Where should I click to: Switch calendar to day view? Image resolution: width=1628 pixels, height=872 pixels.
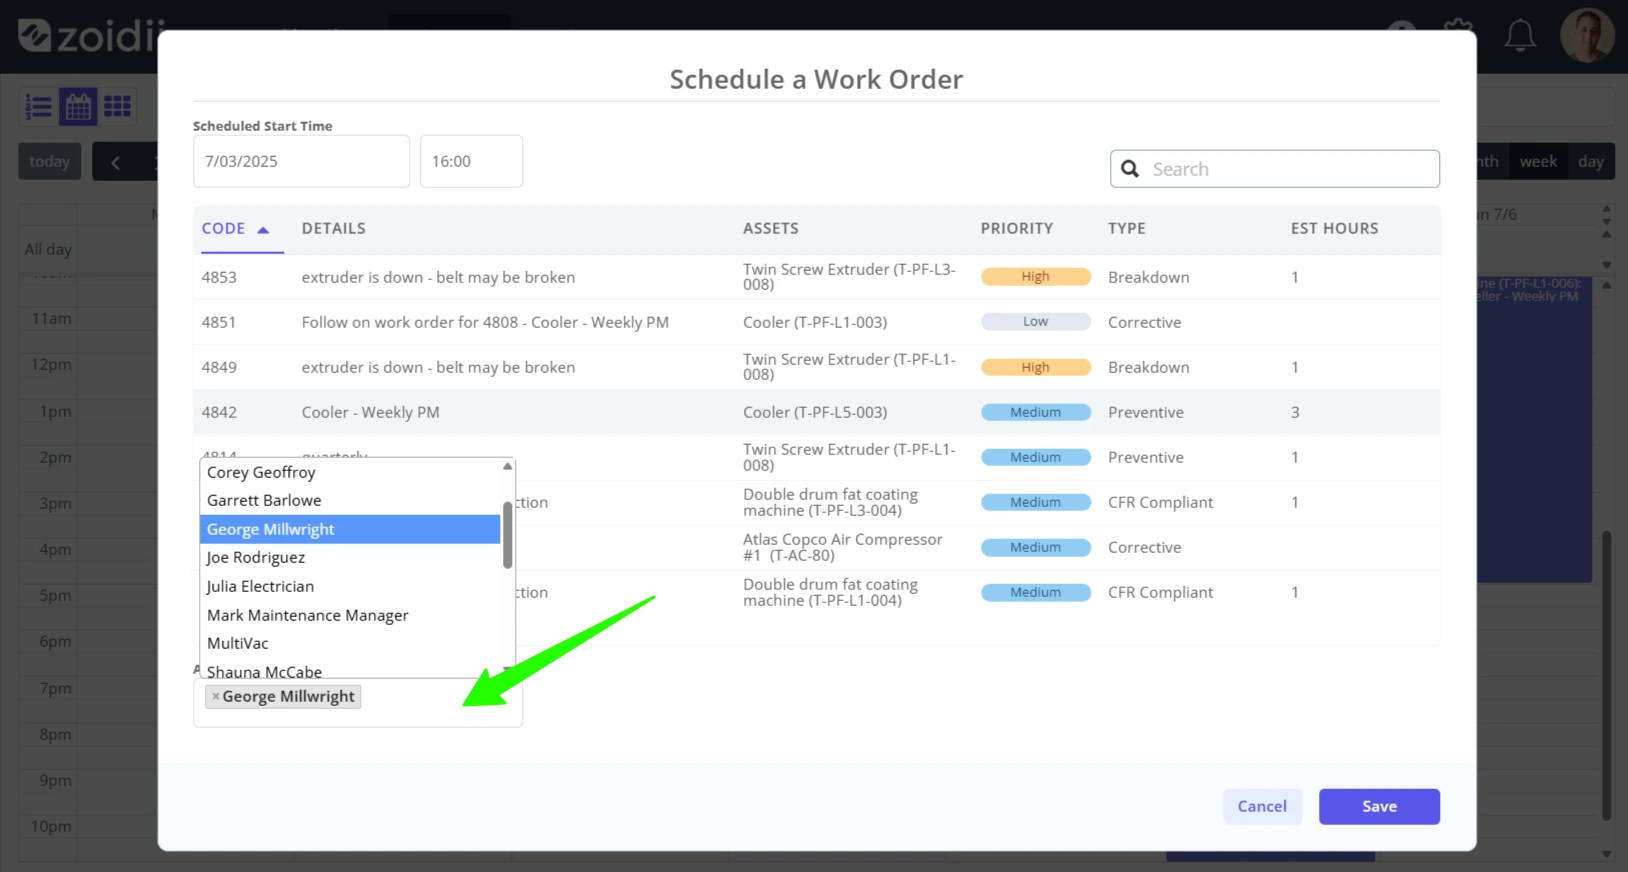pyautogui.click(x=1591, y=161)
